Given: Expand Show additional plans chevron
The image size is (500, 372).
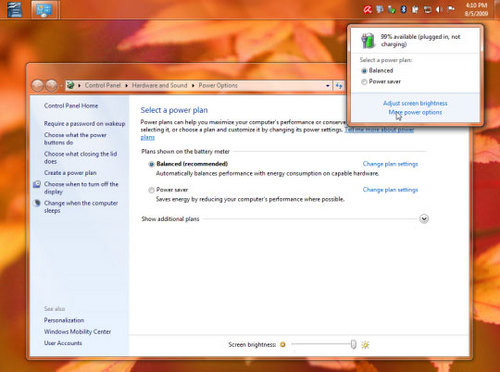Looking at the screenshot, I should (x=424, y=219).
